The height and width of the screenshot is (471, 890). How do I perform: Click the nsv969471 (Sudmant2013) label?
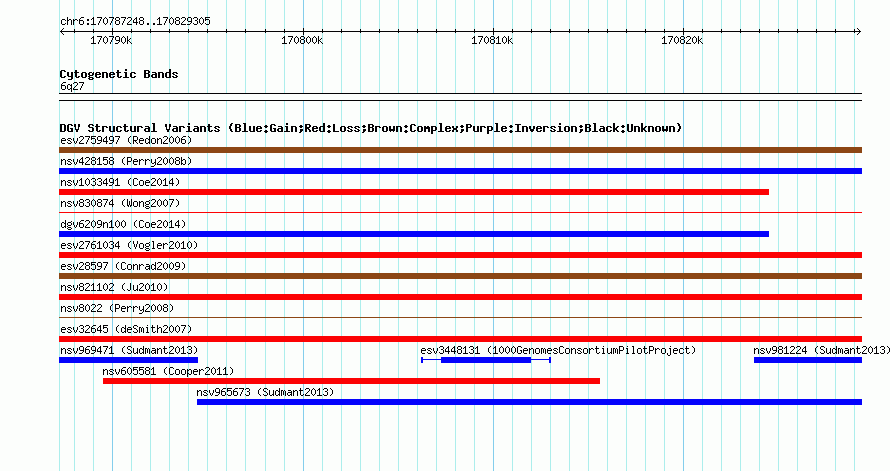pos(129,350)
